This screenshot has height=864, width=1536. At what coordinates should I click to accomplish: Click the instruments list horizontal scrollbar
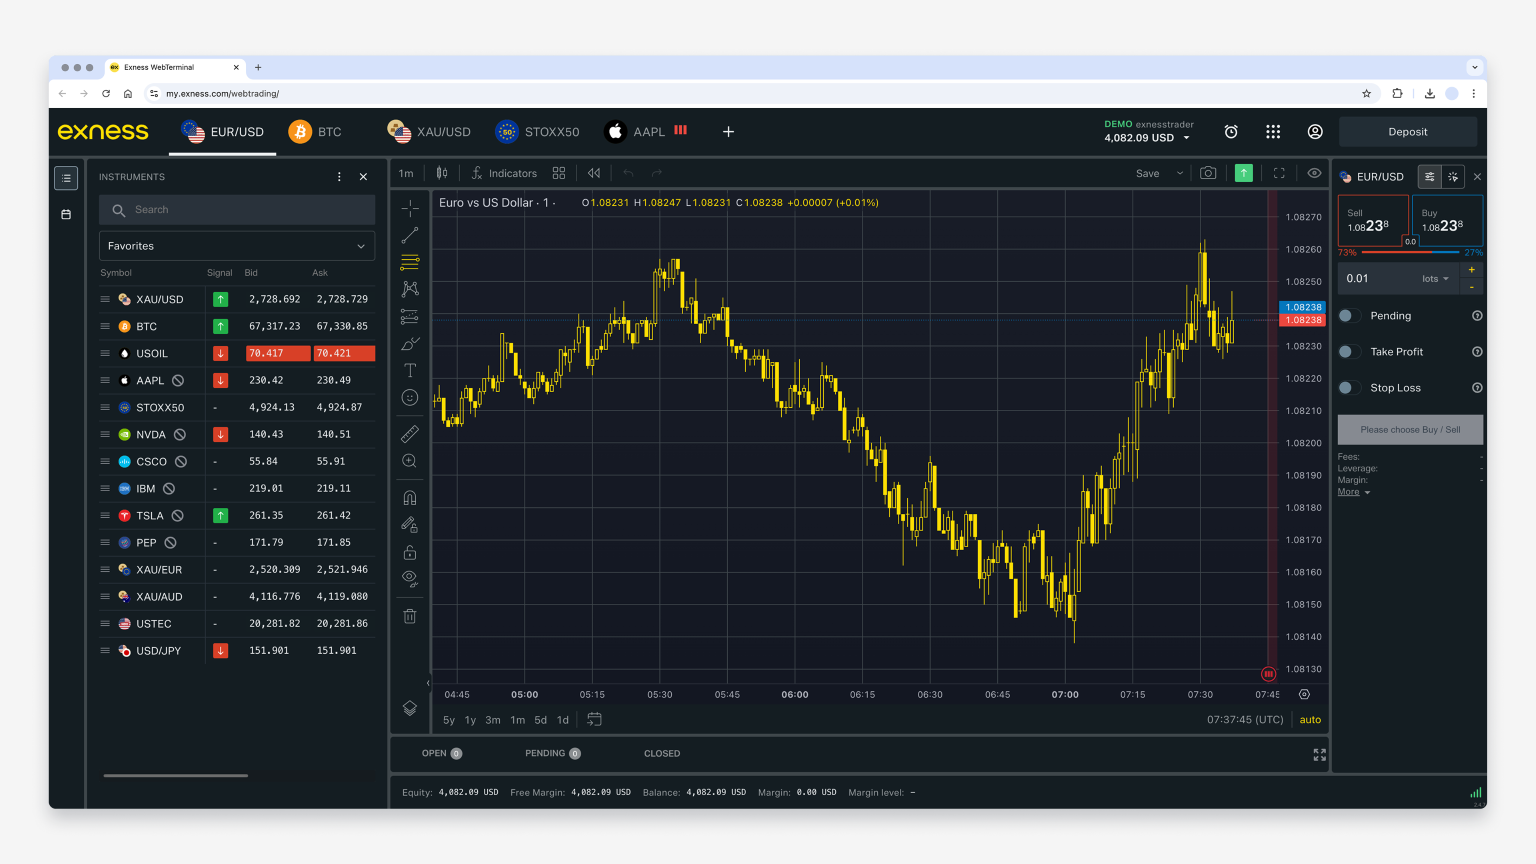(x=176, y=775)
